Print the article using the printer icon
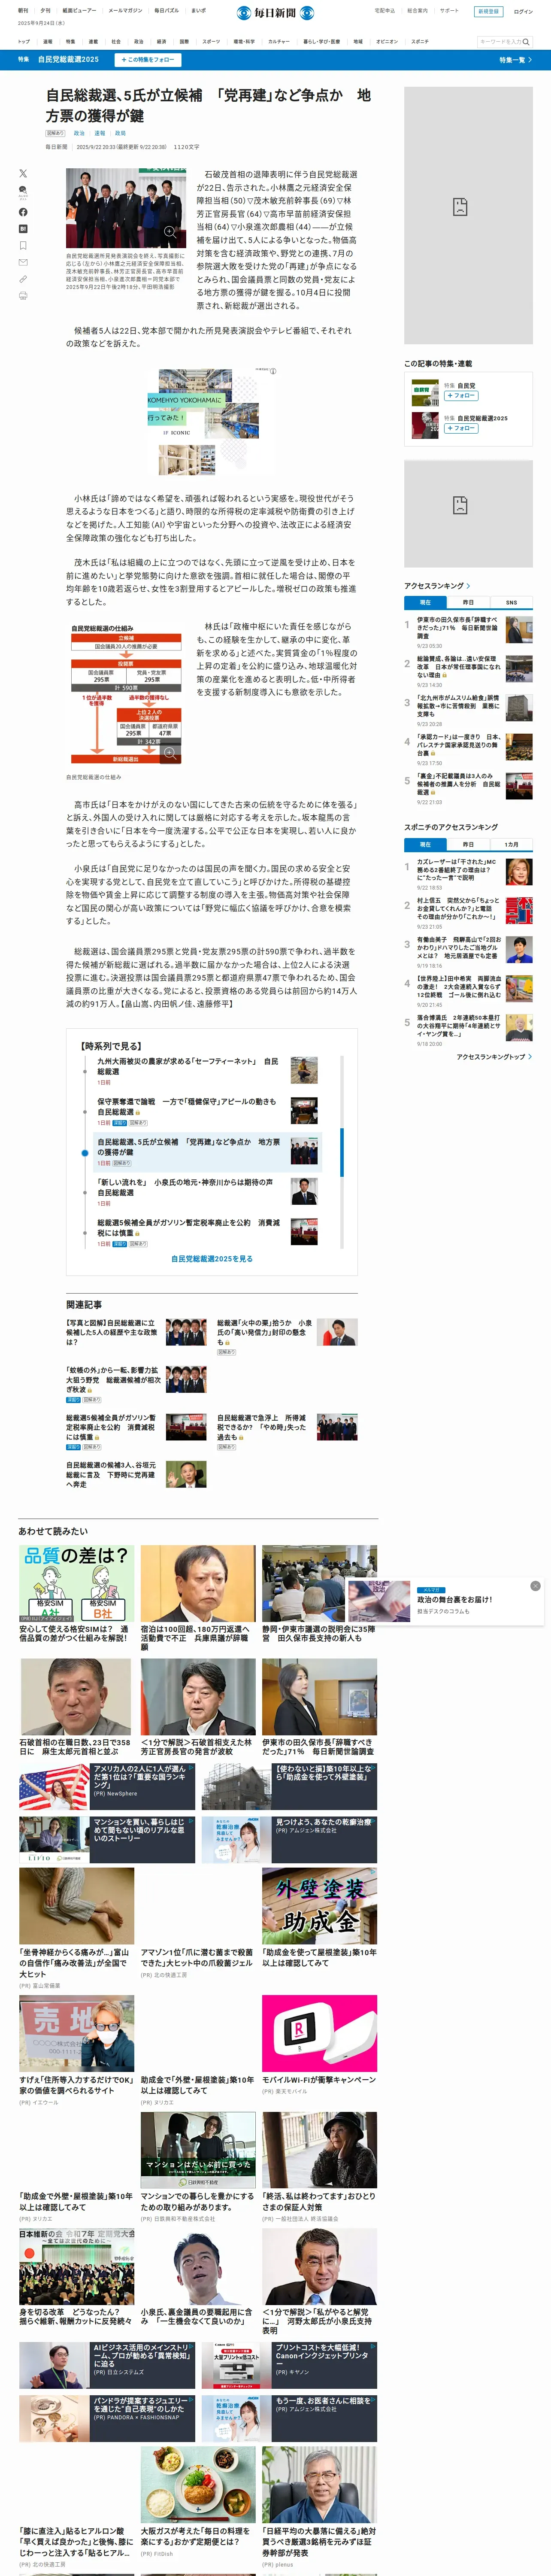Screen dimensions: 551x2576 23,296
